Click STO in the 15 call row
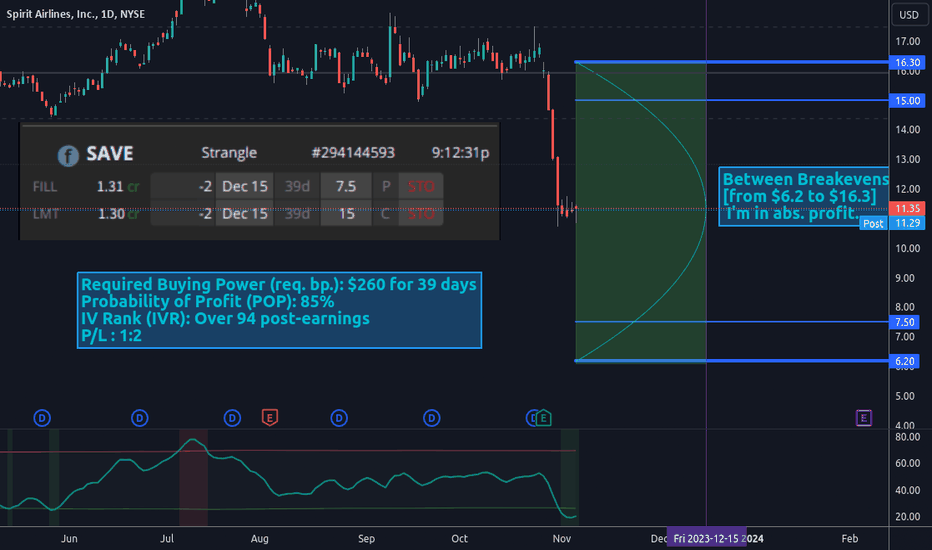The height and width of the screenshot is (550, 932). click(421, 213)
